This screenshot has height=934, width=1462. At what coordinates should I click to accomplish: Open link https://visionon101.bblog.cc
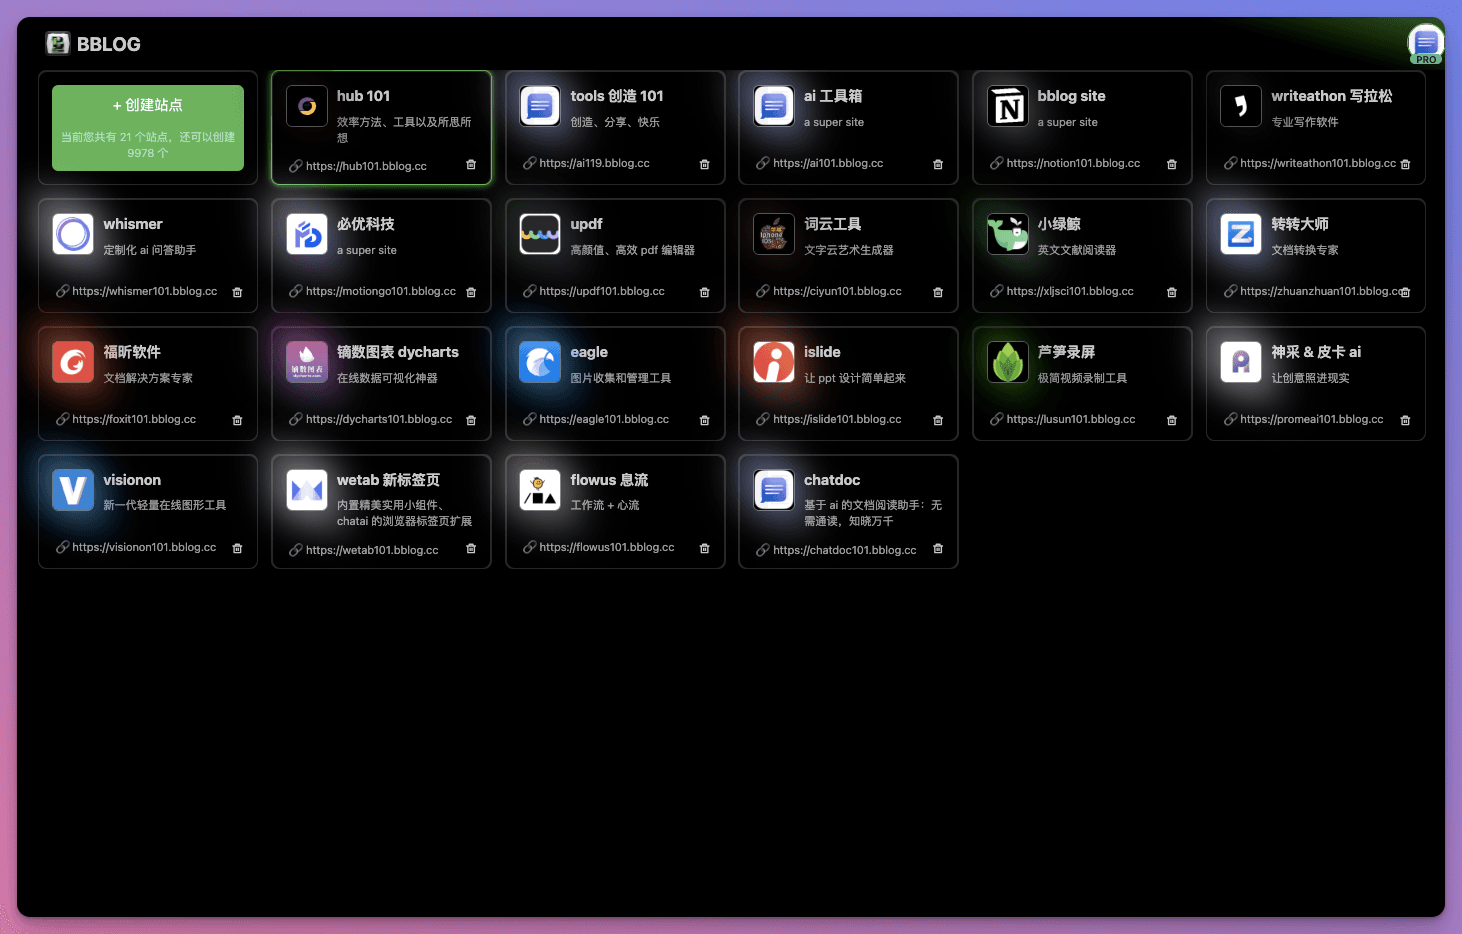pyautogui.click(x=144, y=547)
